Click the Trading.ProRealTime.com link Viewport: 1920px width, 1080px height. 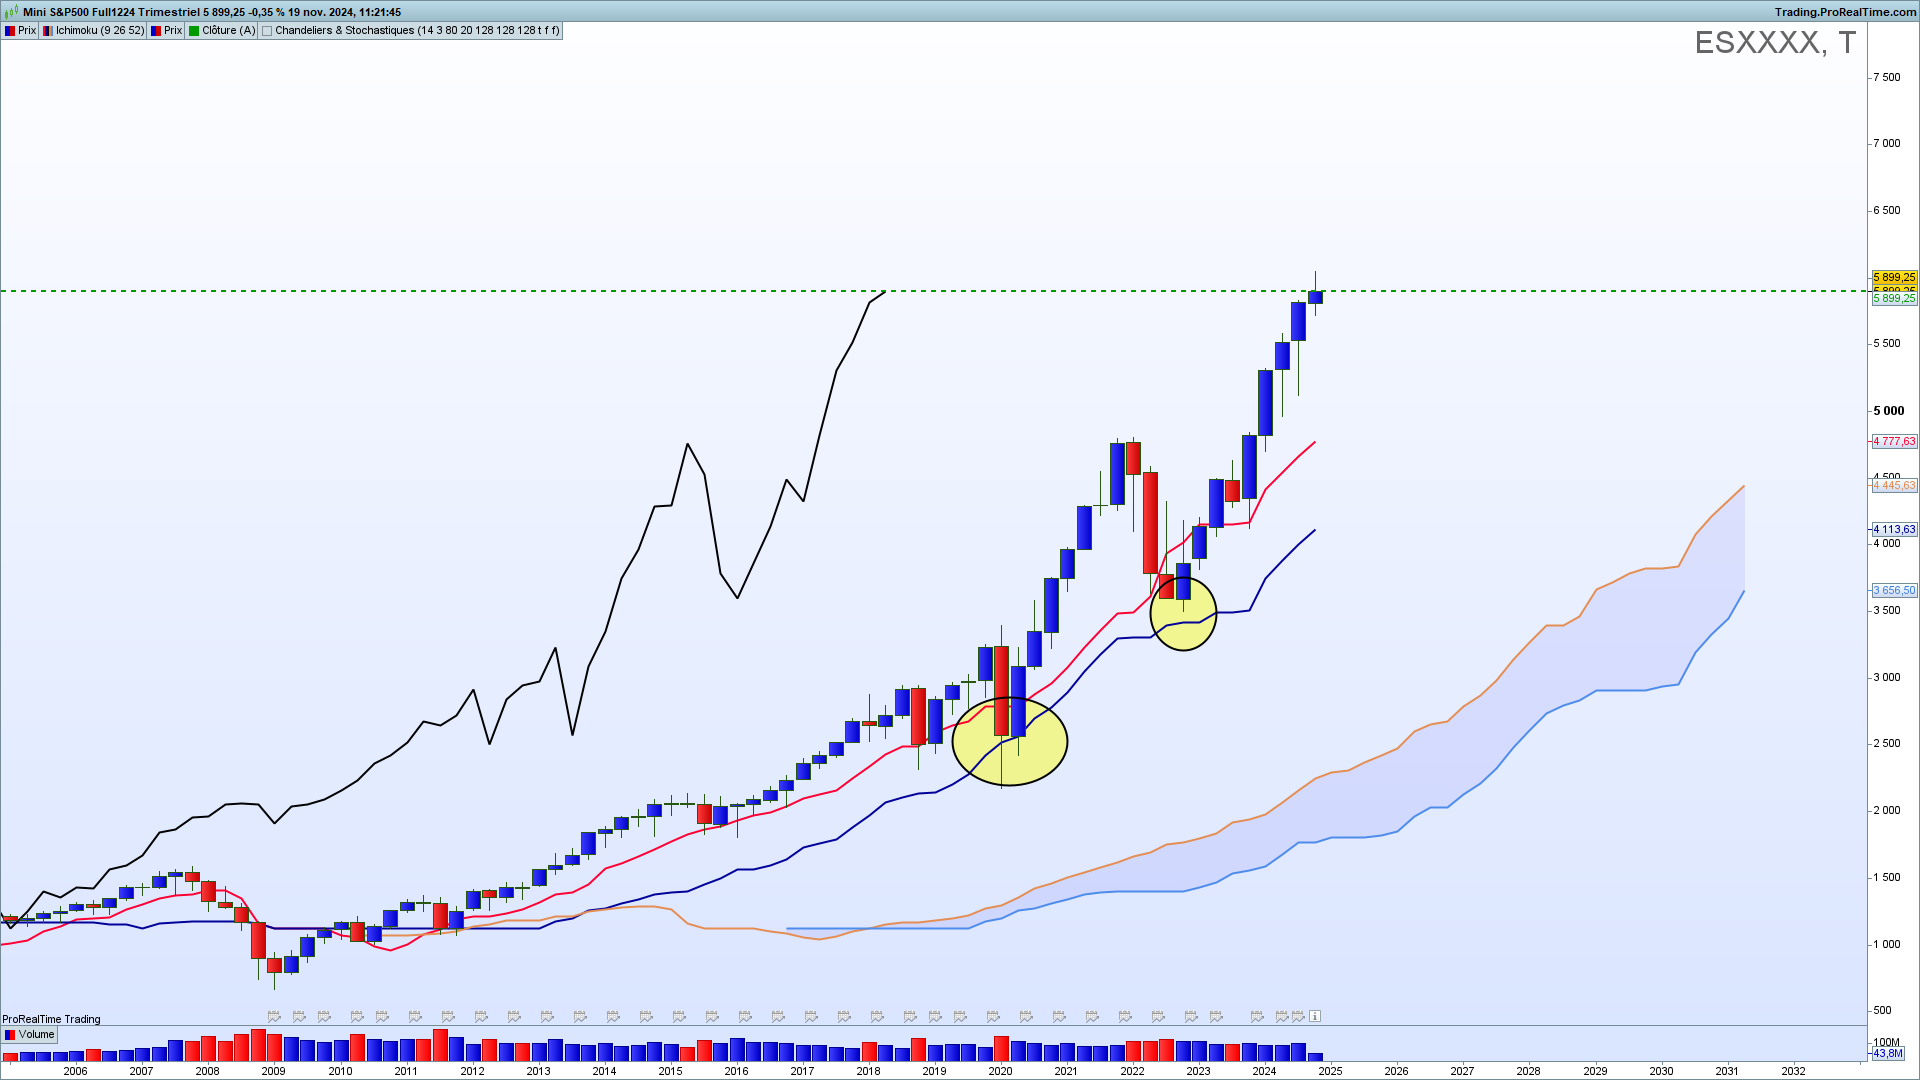pos(1844,12)
